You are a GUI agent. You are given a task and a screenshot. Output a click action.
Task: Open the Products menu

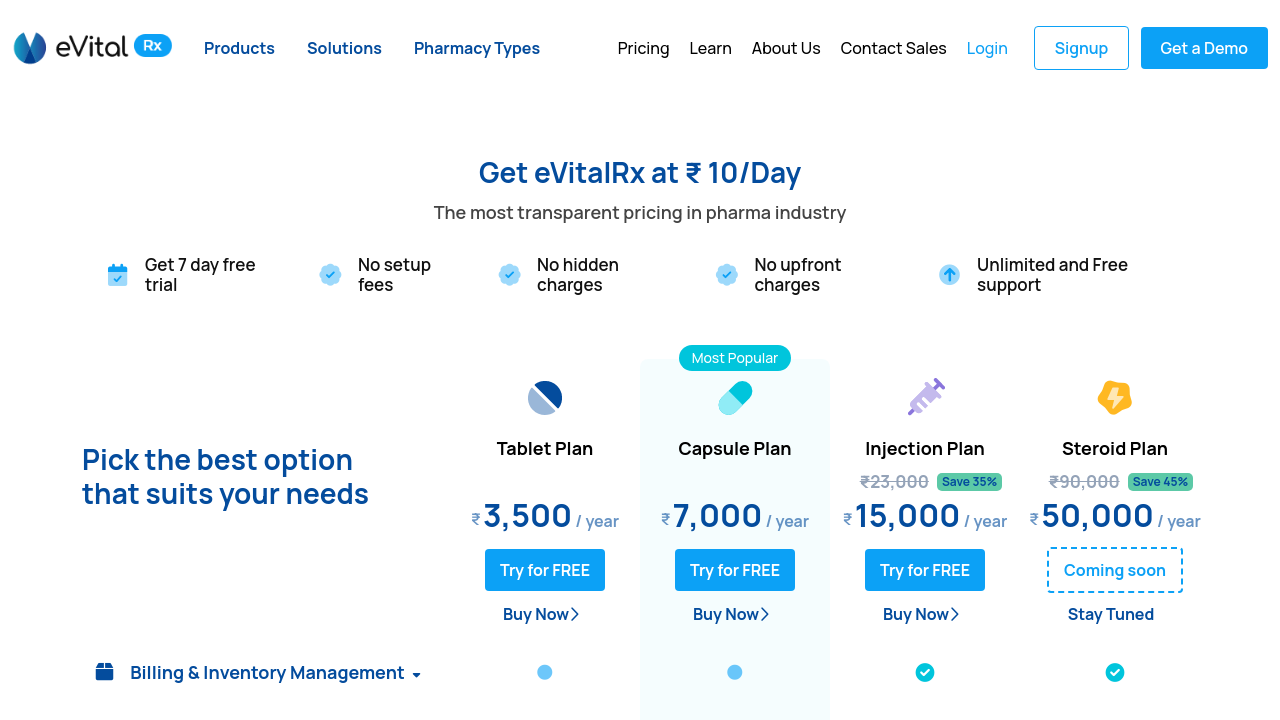click(x=239, y=48)
